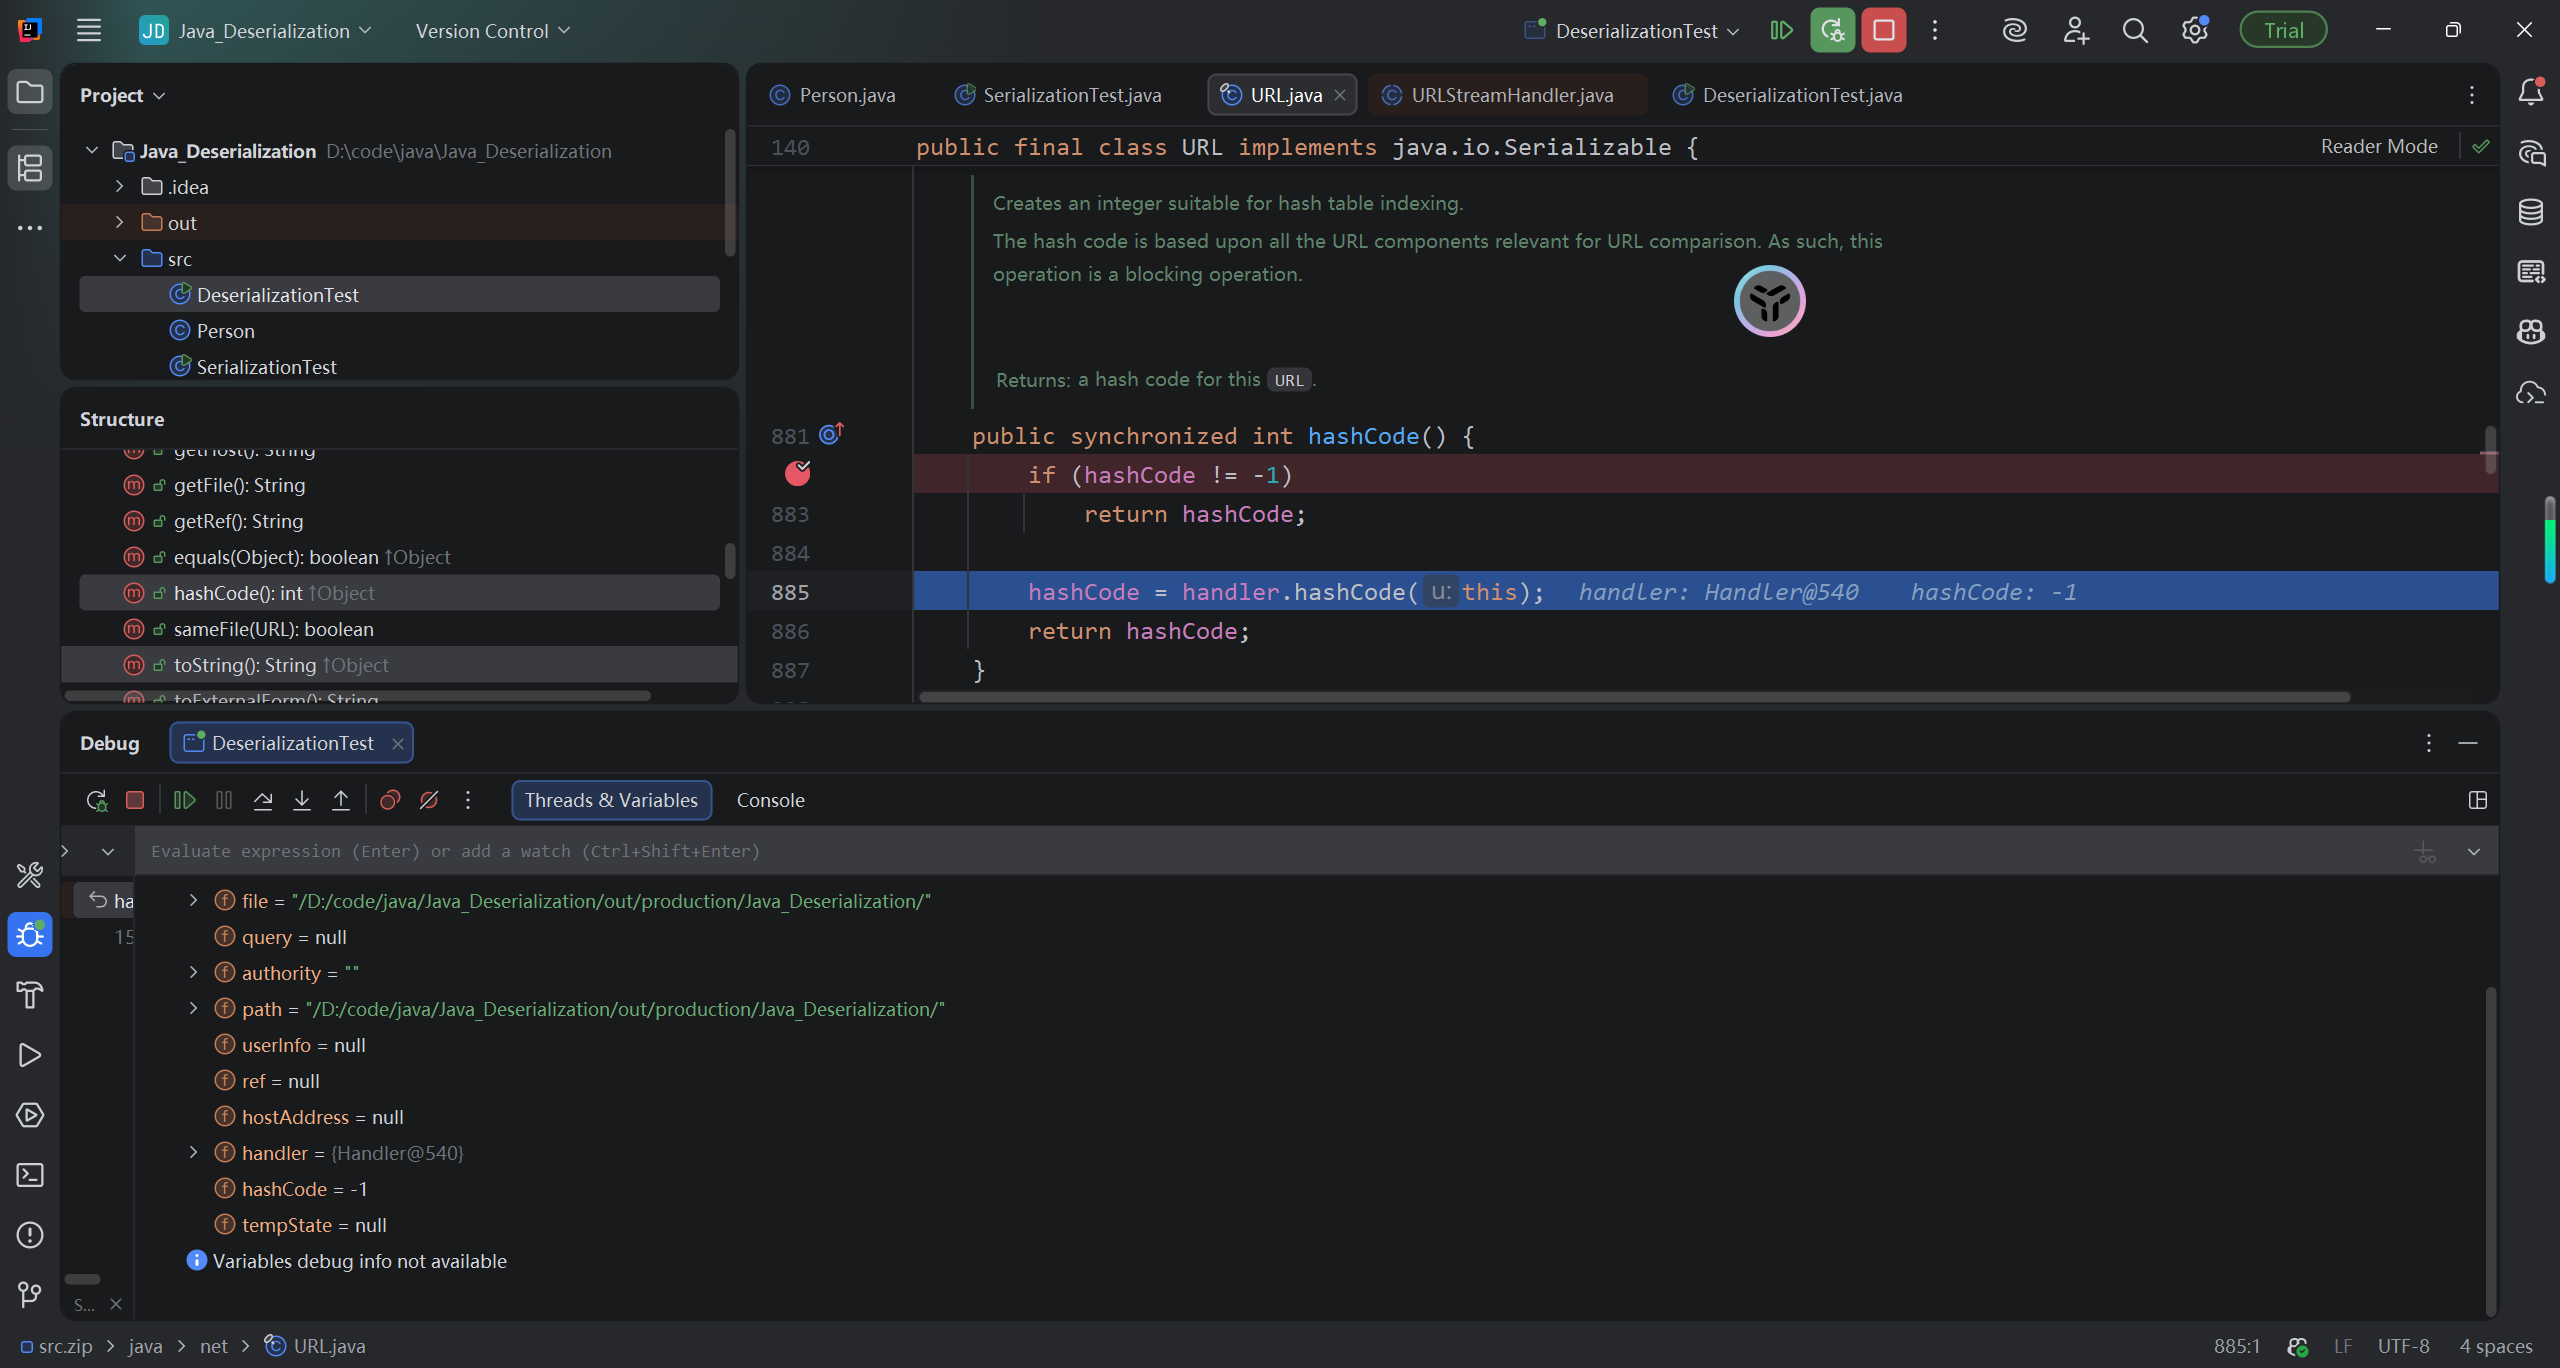This screenshot has width=2560, height=1368.
Task: Click Step Over in debug toolbar
Action: [263, 800]
